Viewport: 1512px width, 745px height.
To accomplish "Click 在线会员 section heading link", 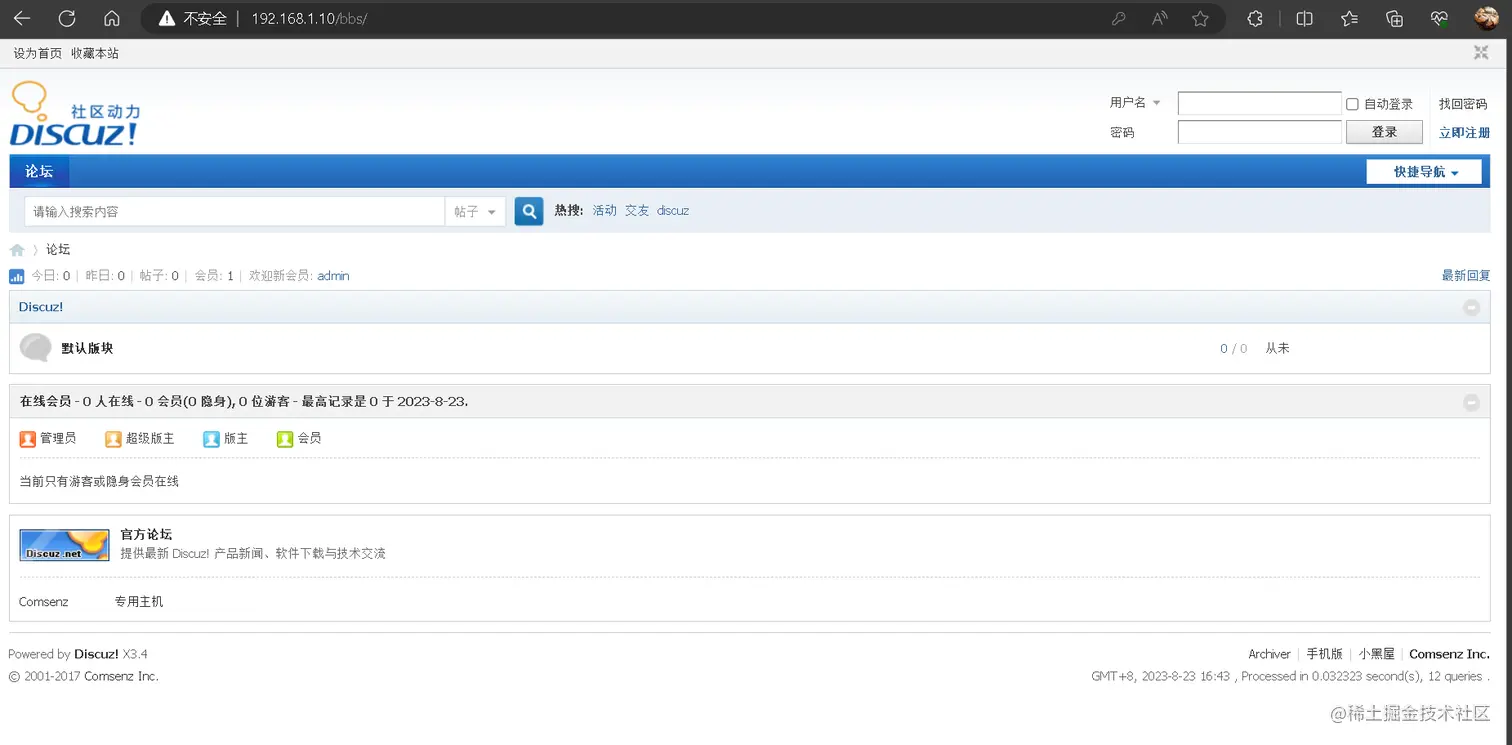I will [x=45, y=401].
